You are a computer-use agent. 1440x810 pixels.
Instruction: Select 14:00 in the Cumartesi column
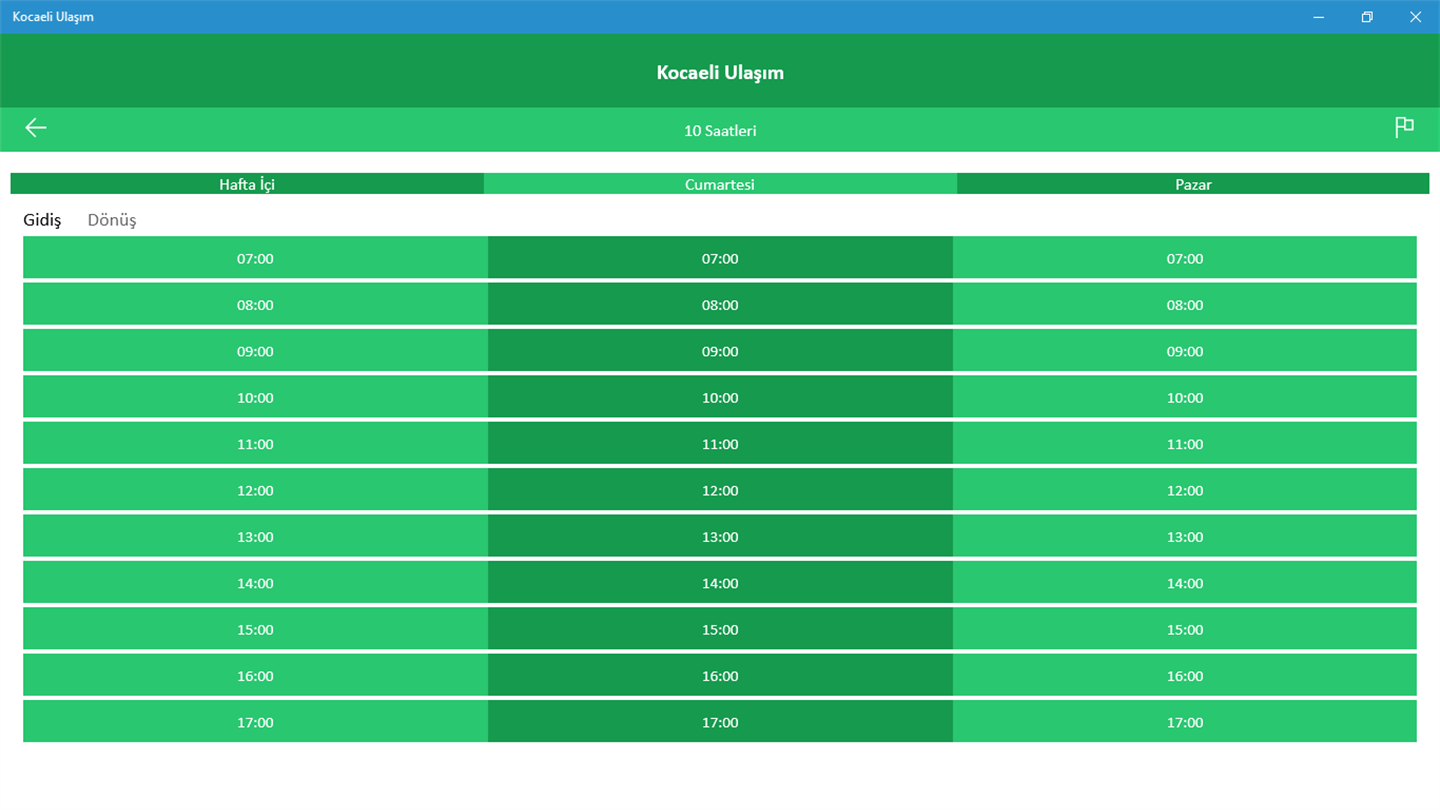[720, 583]
